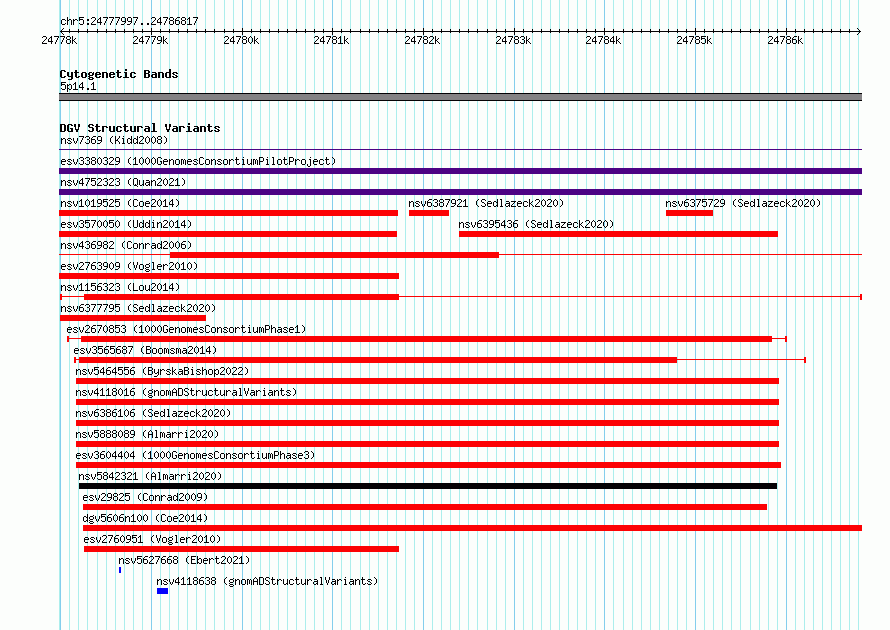Select the blue nsv4118638 variant bar
The width and height of the screenshot is (890, 630).
[162, 591]
